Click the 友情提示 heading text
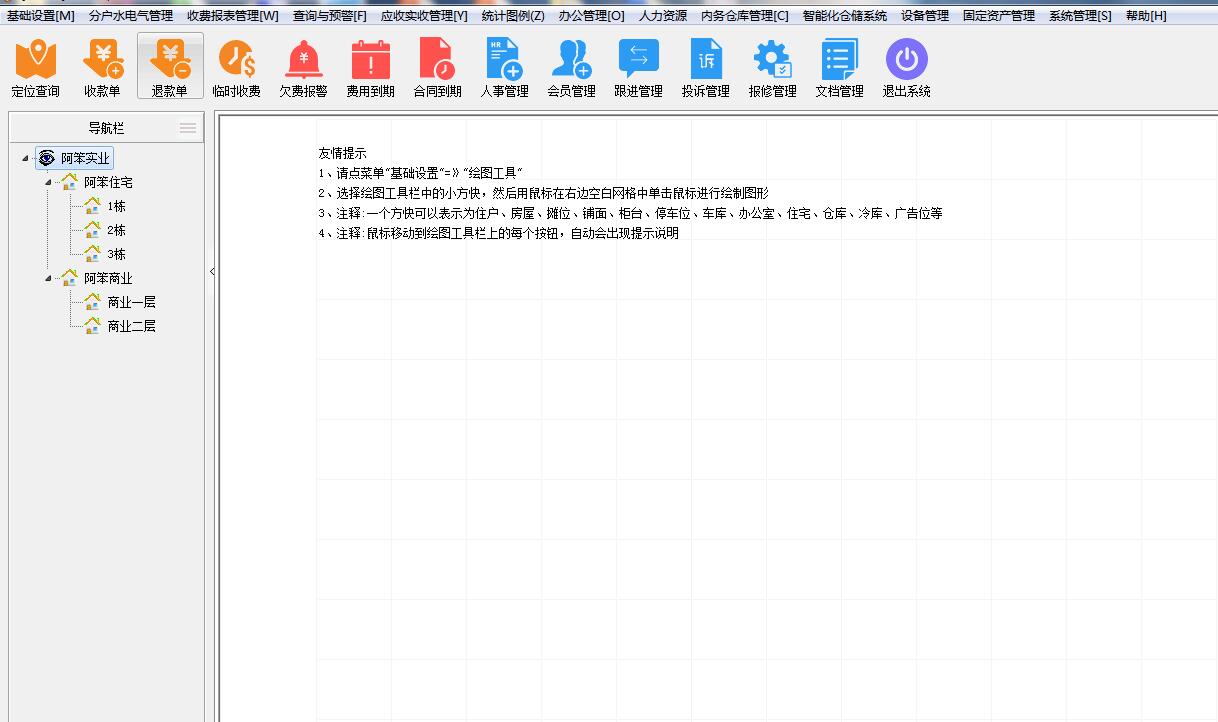 [342, 153]
